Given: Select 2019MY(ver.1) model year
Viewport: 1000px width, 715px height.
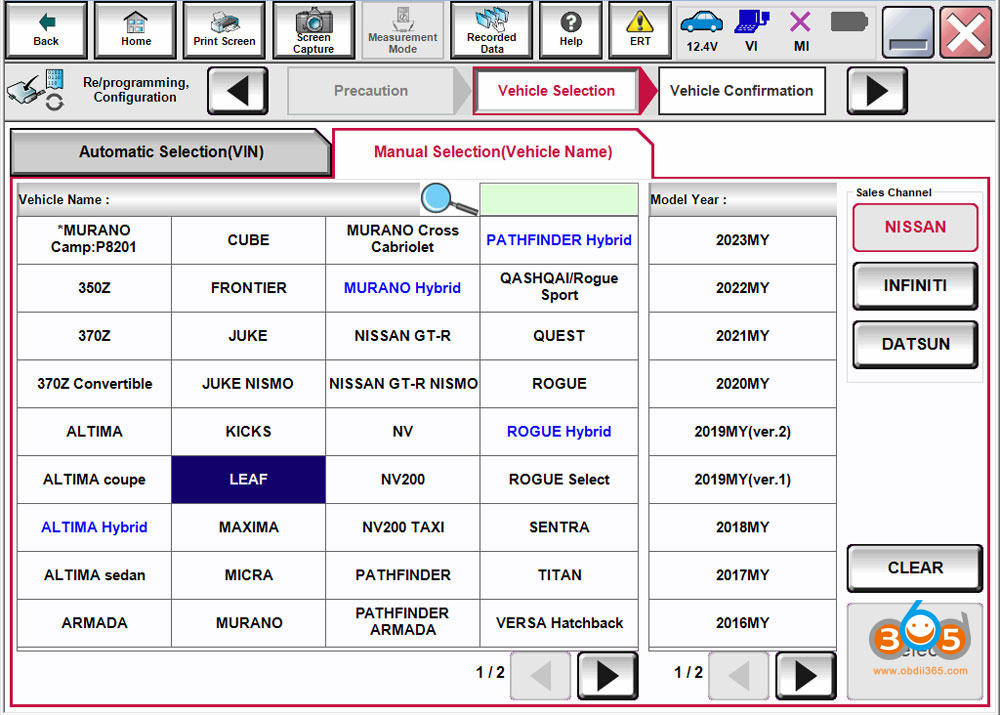Looking at the screenshot, I should 742,480.
